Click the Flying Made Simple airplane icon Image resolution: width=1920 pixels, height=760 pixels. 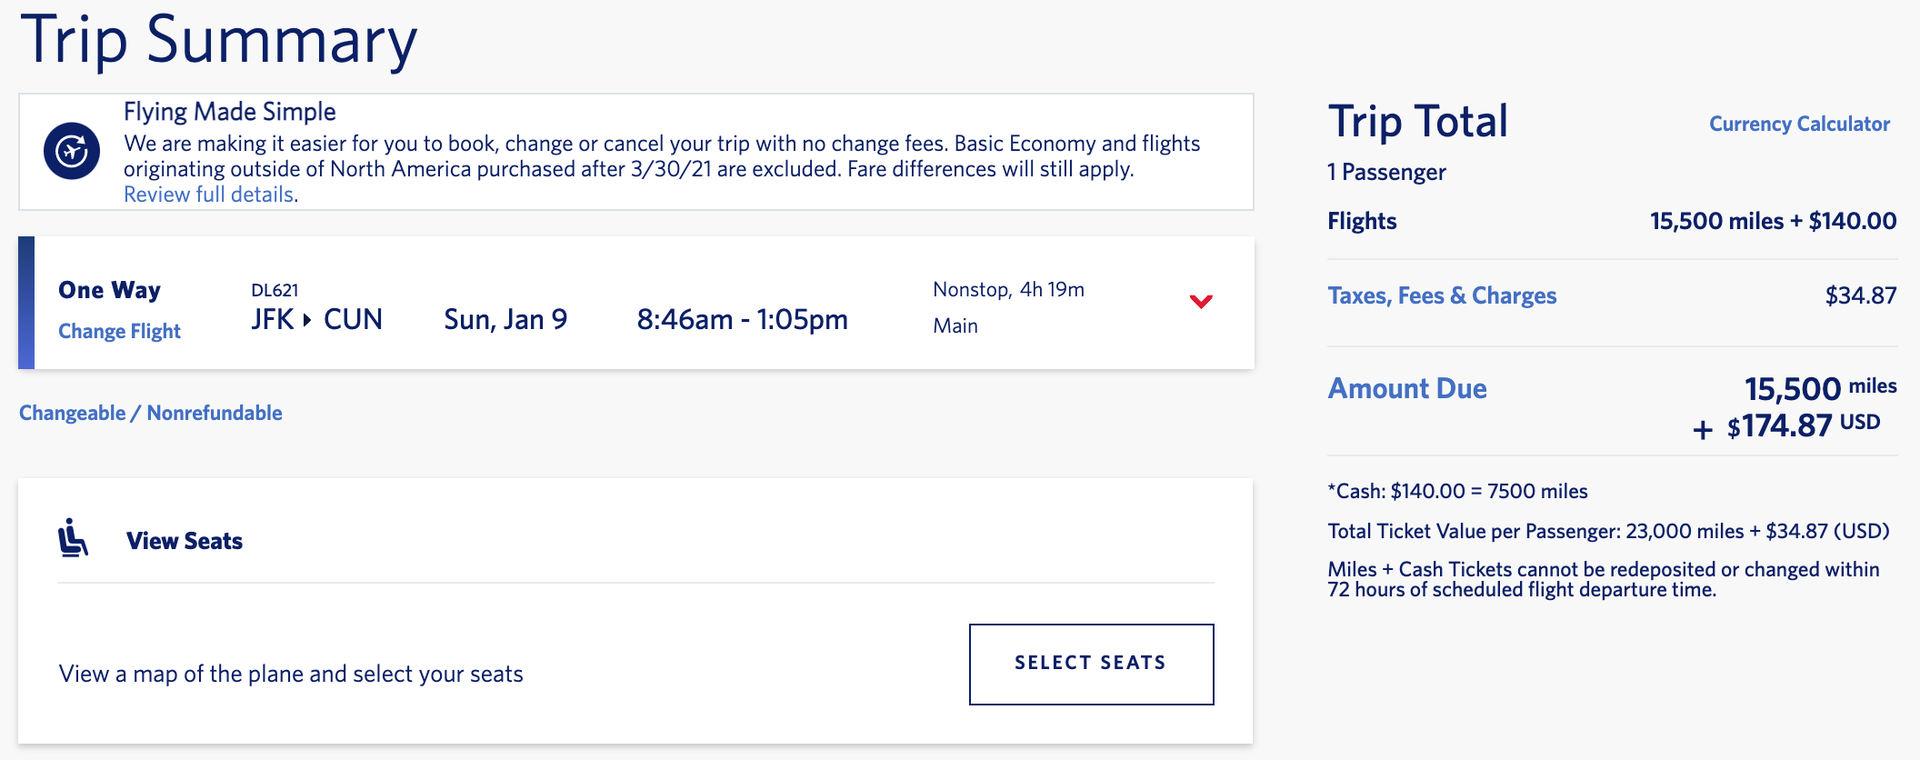coord(71,152)
